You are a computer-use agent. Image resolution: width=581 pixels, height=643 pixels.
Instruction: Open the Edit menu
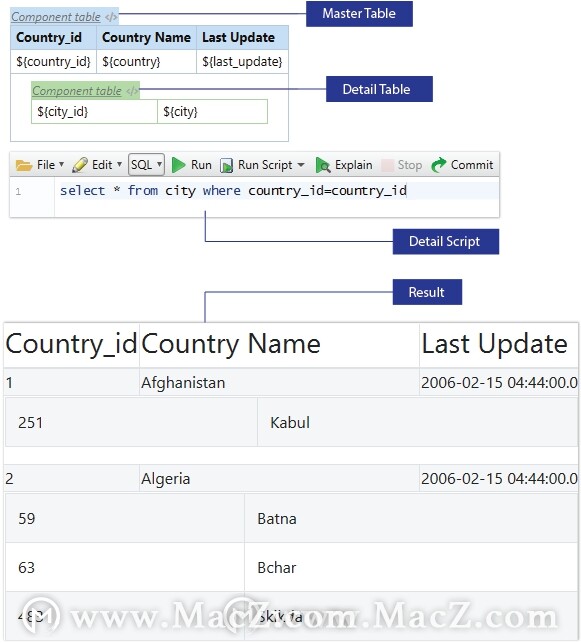(x=102, y=165)
